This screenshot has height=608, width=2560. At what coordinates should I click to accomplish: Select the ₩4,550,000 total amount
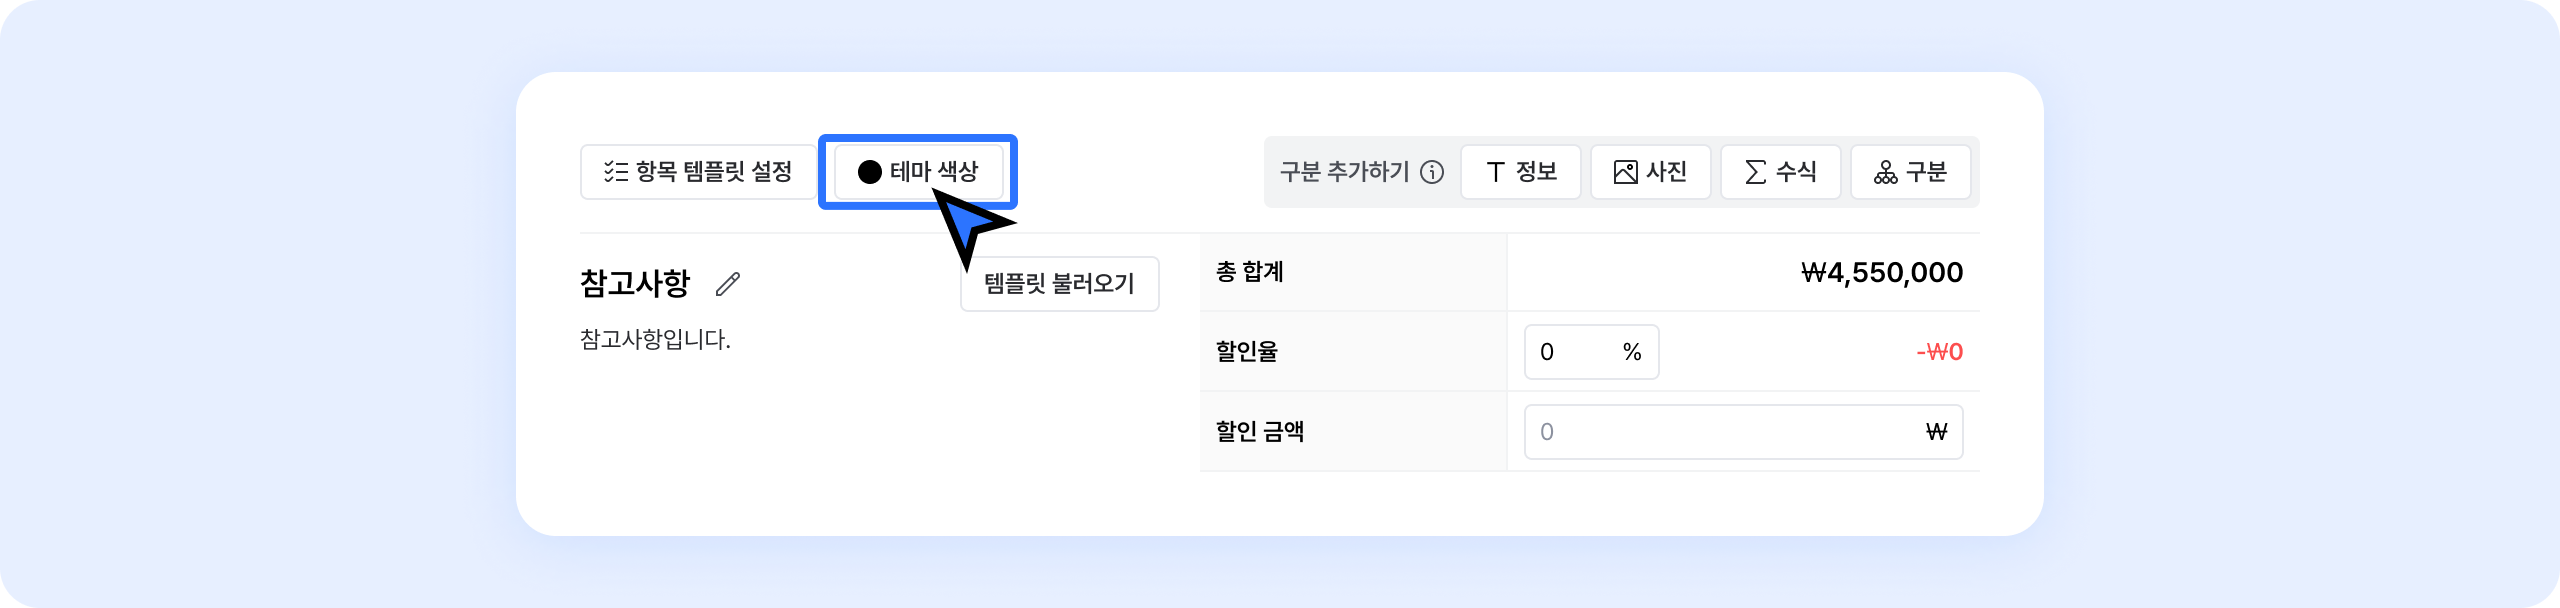click(x=1881, y=272)
